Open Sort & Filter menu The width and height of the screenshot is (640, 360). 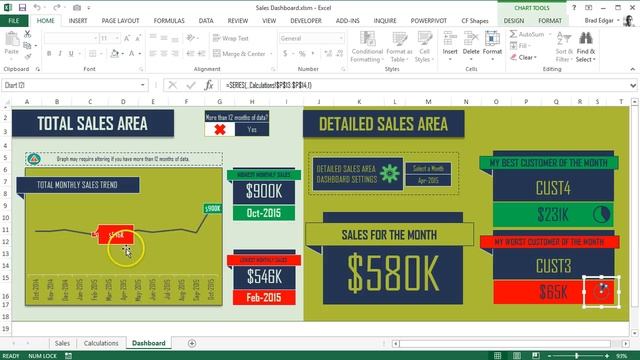pyautogui.click(x=564, y=47)
